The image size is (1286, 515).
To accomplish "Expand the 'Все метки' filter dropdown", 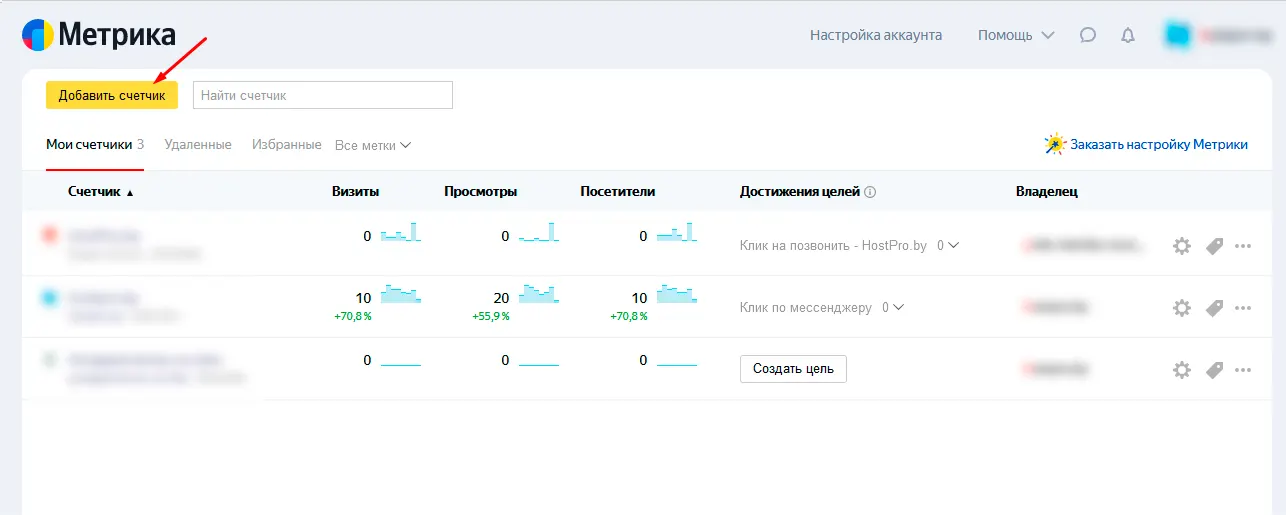I will pos(373,145).
